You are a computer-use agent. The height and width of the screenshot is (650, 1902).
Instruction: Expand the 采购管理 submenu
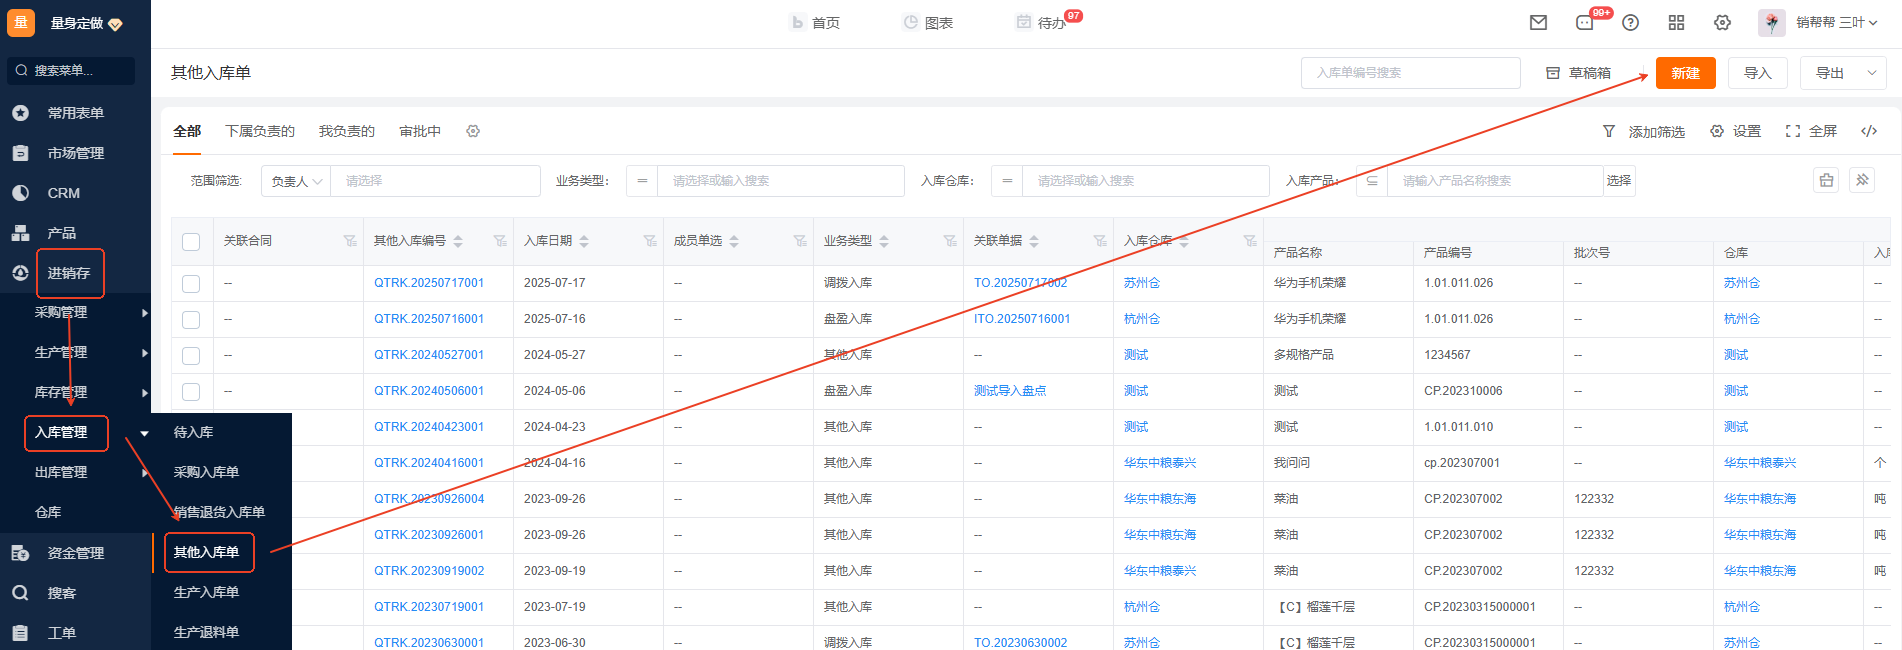tap(145, 313)
